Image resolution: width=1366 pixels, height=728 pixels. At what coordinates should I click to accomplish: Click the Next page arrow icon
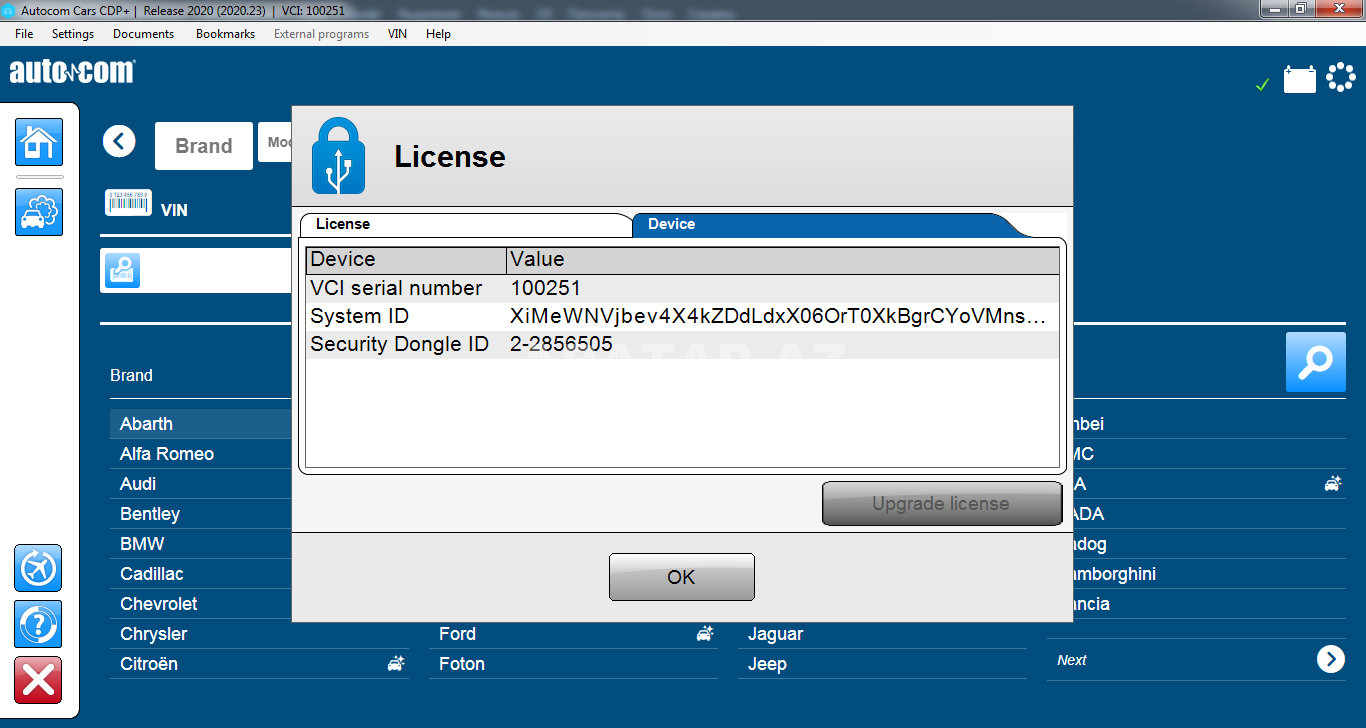(1331, 659)
